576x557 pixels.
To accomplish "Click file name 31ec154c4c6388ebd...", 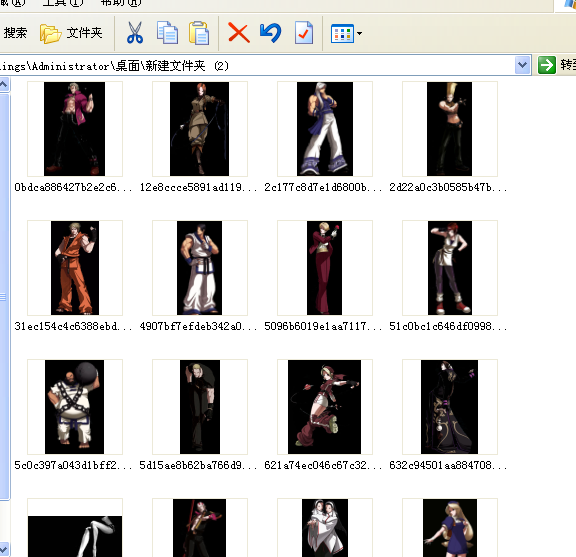I will pyautogui.click(x=73, y=326).
